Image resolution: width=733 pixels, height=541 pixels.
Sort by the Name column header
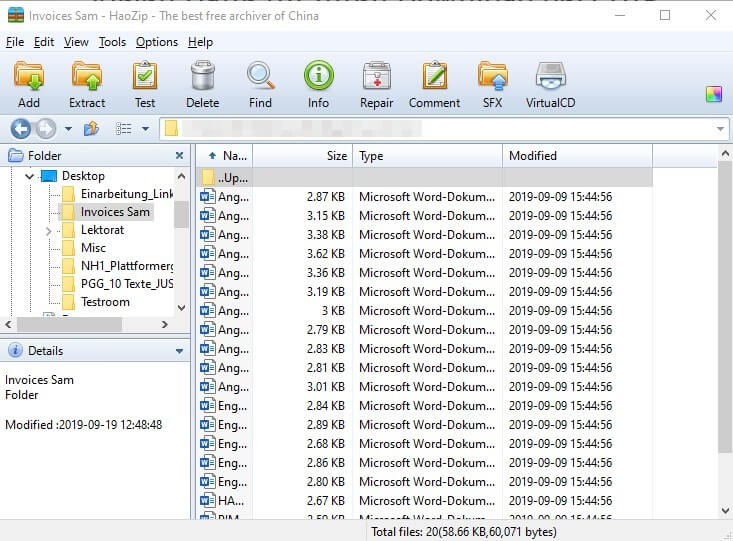click(224, 156)
